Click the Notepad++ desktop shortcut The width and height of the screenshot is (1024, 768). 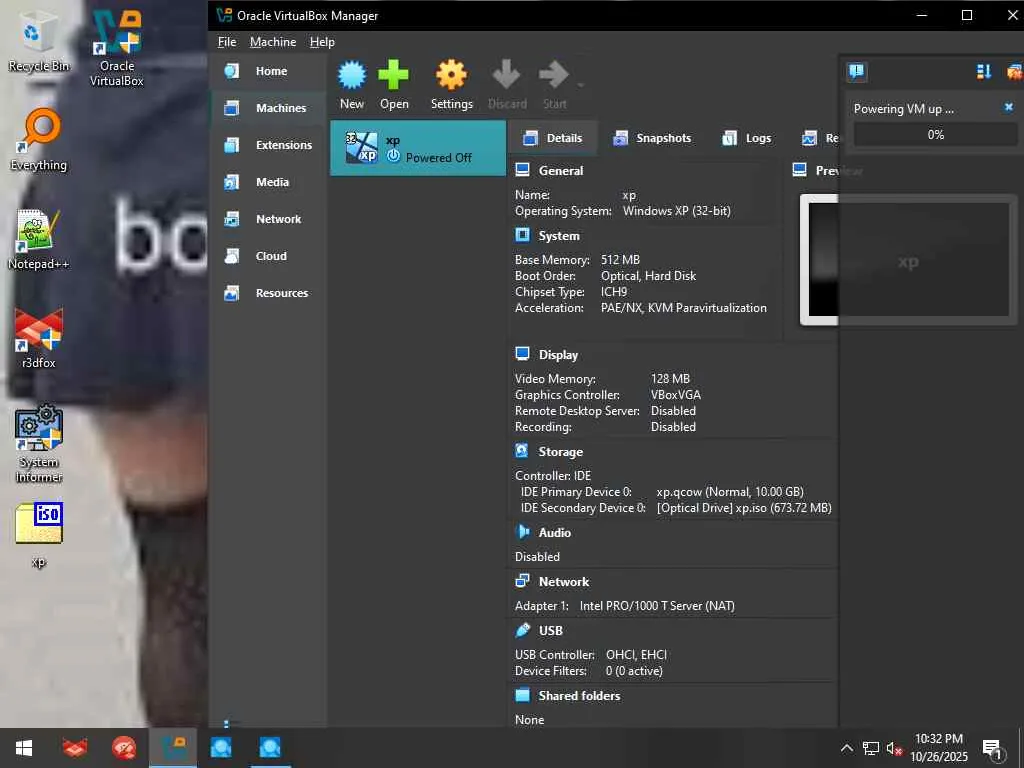[x=39, y=240]
